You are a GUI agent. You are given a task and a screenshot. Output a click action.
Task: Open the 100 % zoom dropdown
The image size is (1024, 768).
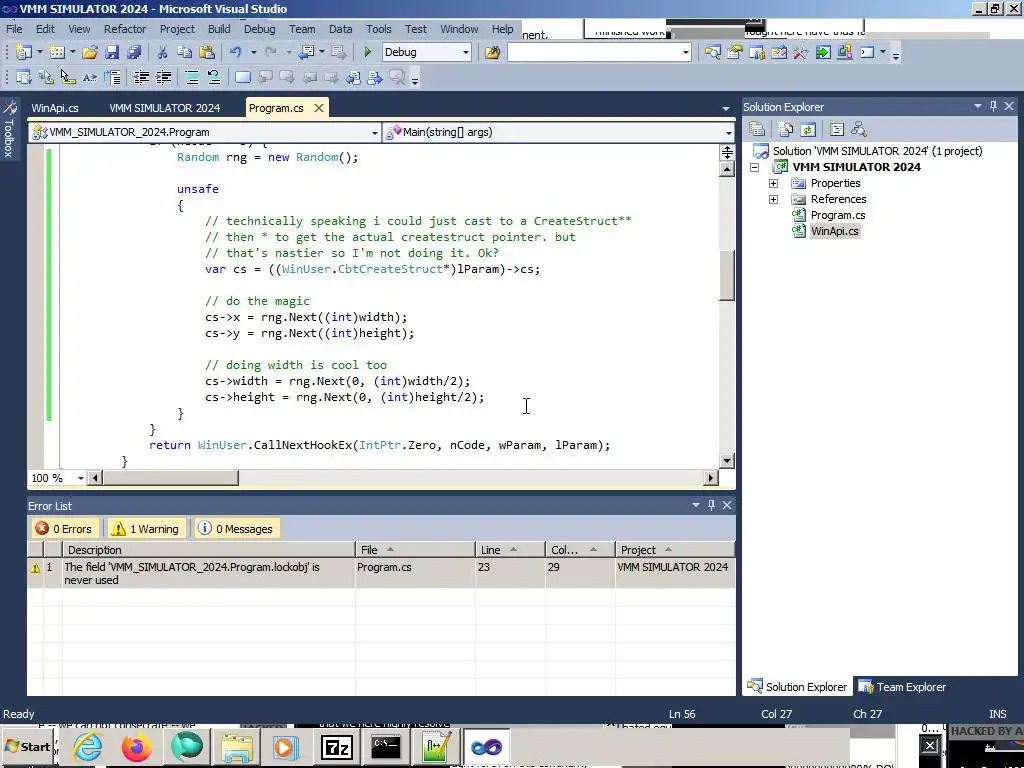point(80,478)
